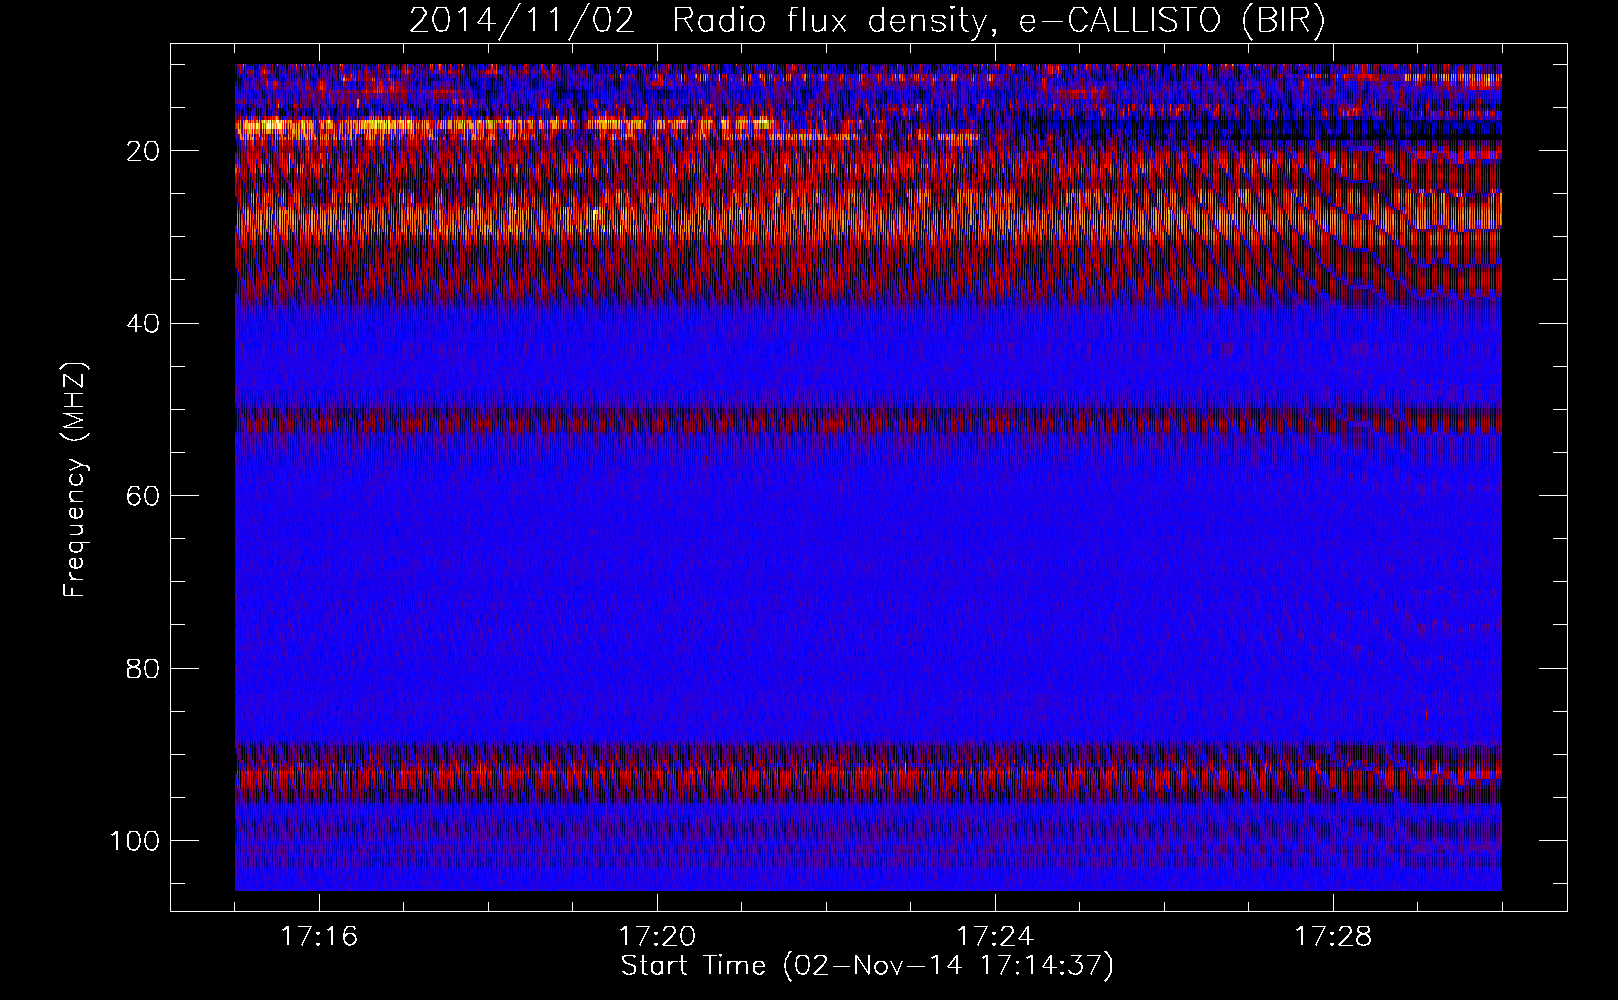Click the "Start Time (02-Nov-14 17:14:37)" label
This screenshot has width=1618, height=1000.
coord(867,966)
